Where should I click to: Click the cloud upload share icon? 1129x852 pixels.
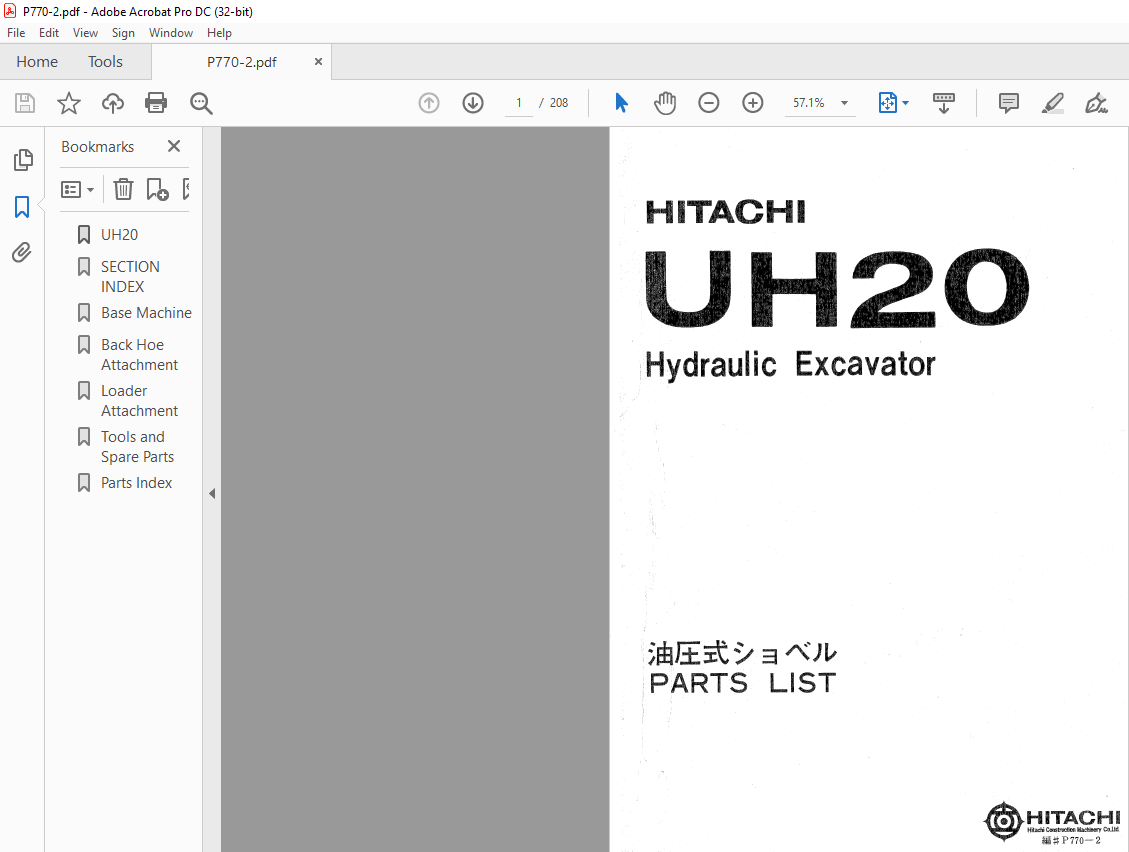(112, 103)
